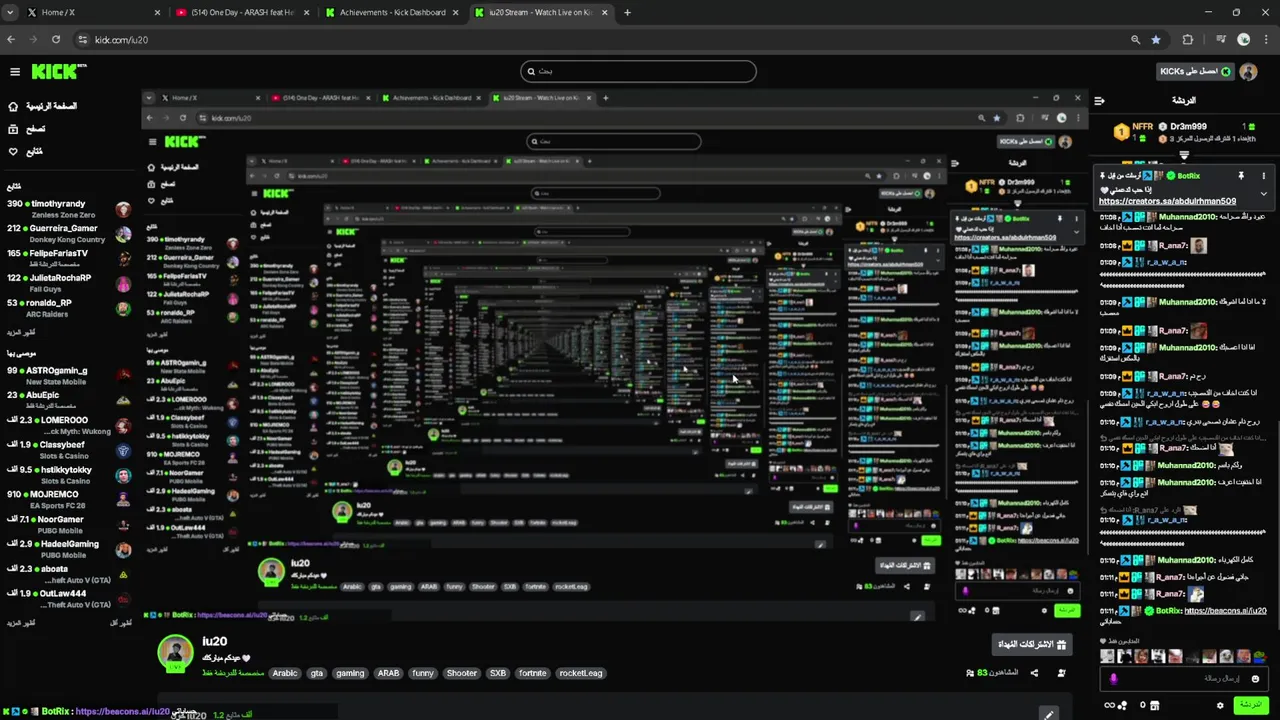Open the beacons.ai/iu20 link below the stream
The width and height of the screenshot is (1280, 720).
pyautogui.click(x=122, y=712)
